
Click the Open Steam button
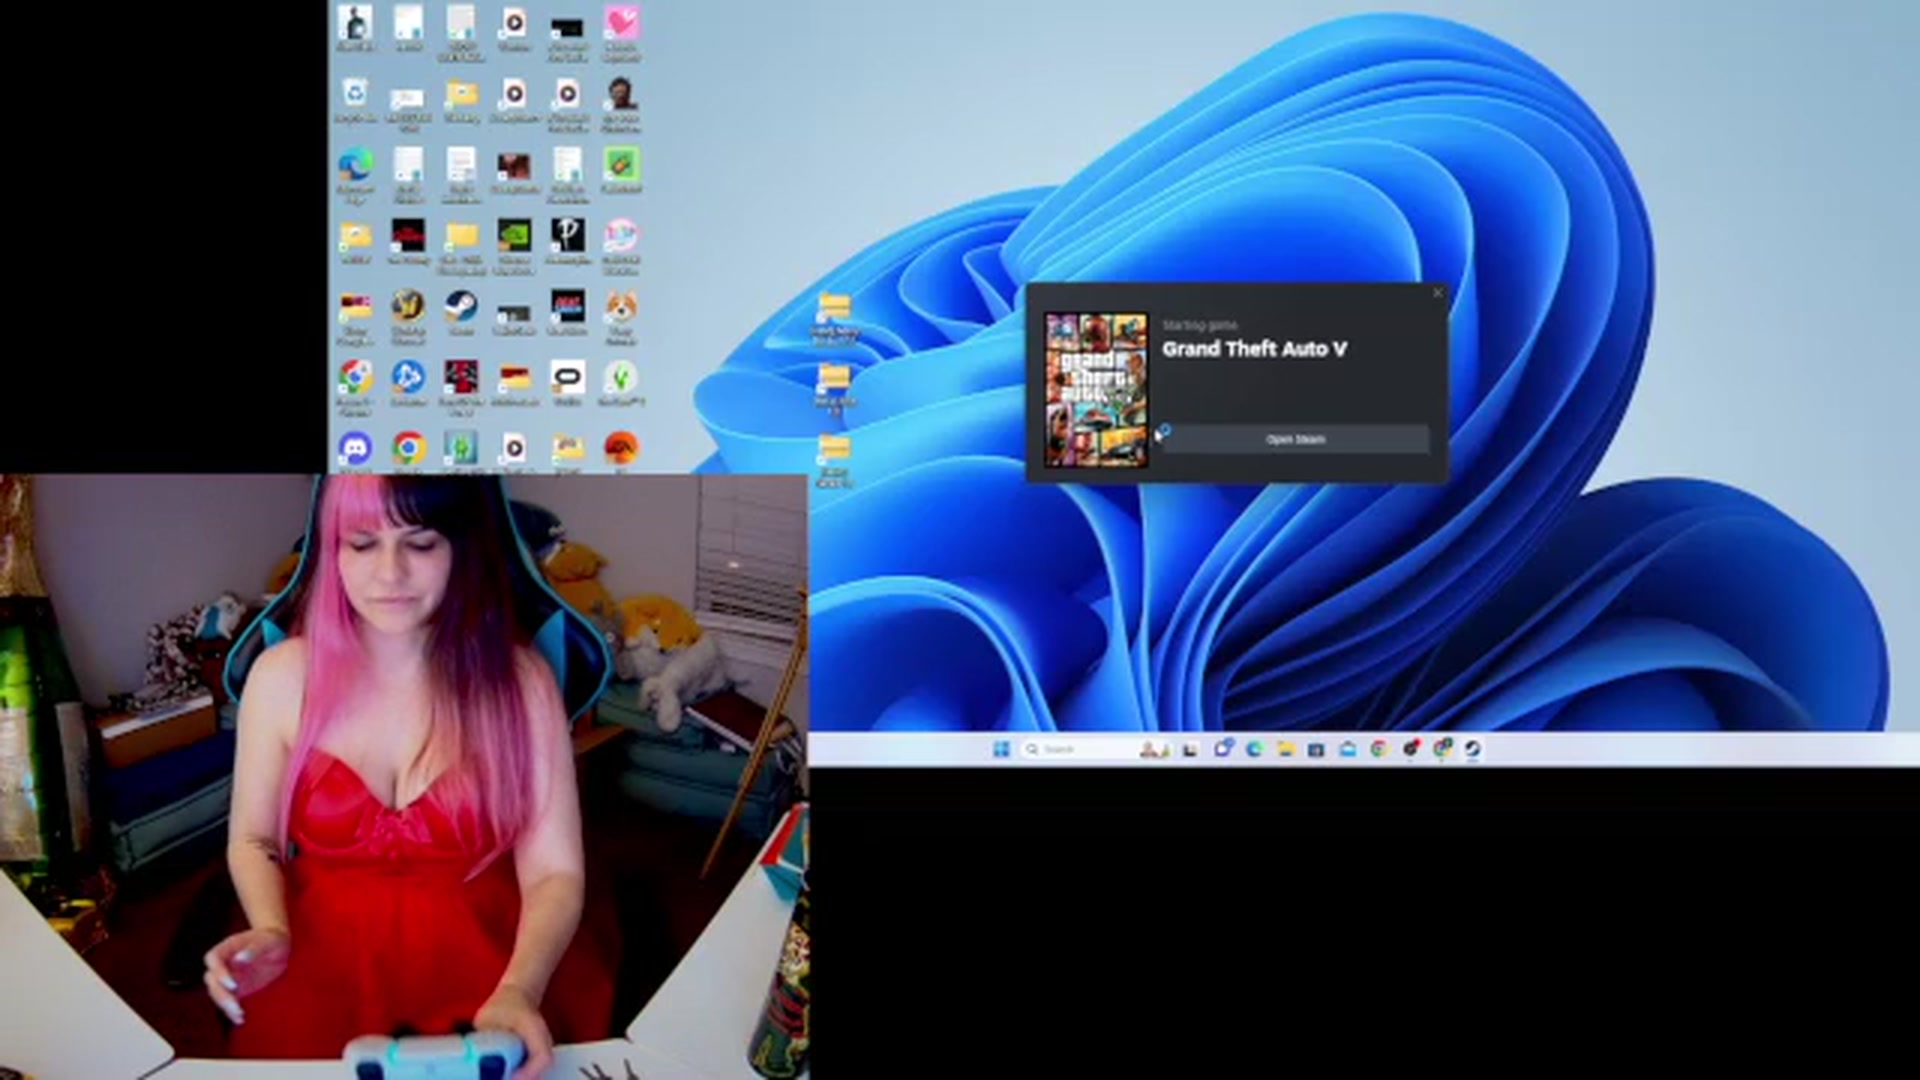coord(1296,439)
